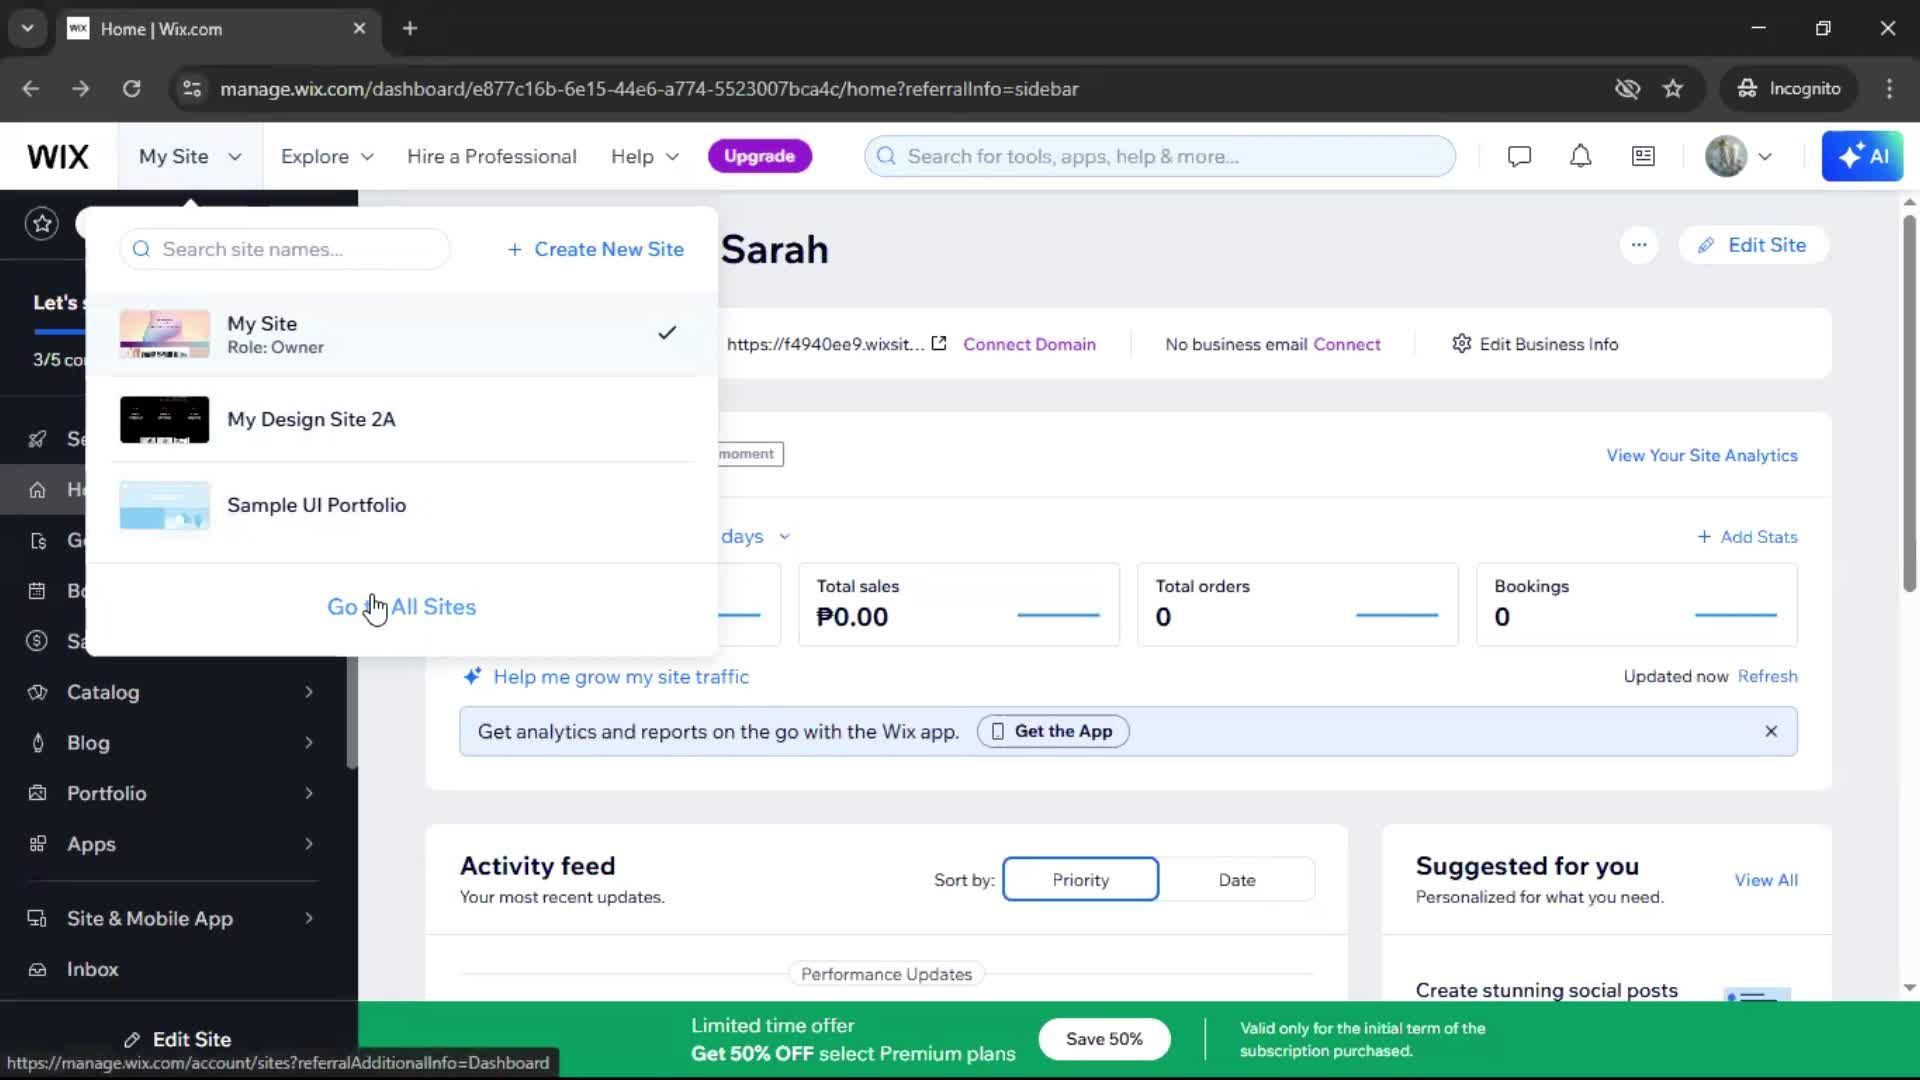Click the page vertical scrollbar
The image size is (1920, 1080).
click(x=1909, y=402)
